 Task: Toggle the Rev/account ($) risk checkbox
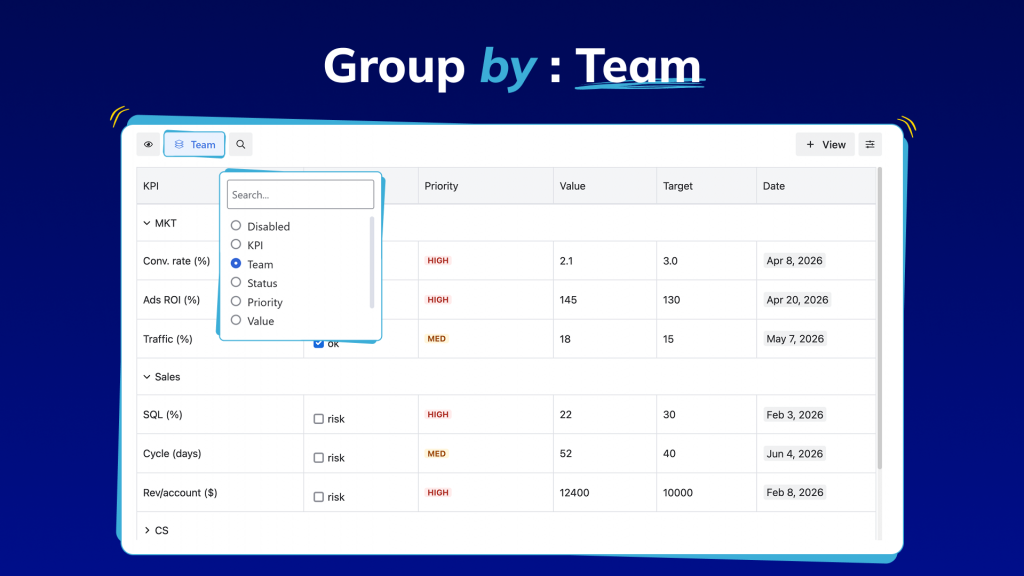tap(319, 497)
